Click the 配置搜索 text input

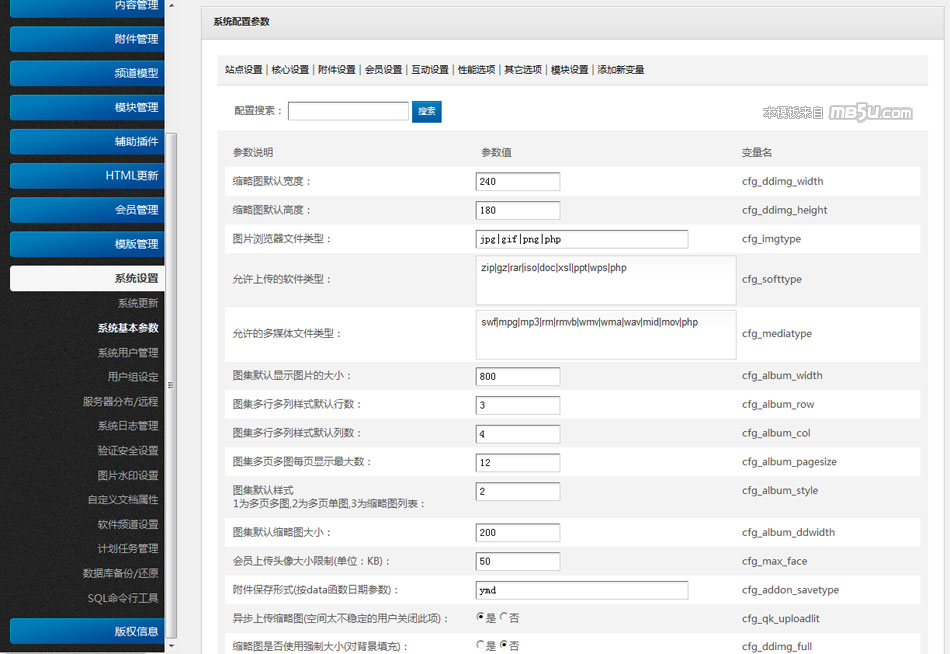348,111
